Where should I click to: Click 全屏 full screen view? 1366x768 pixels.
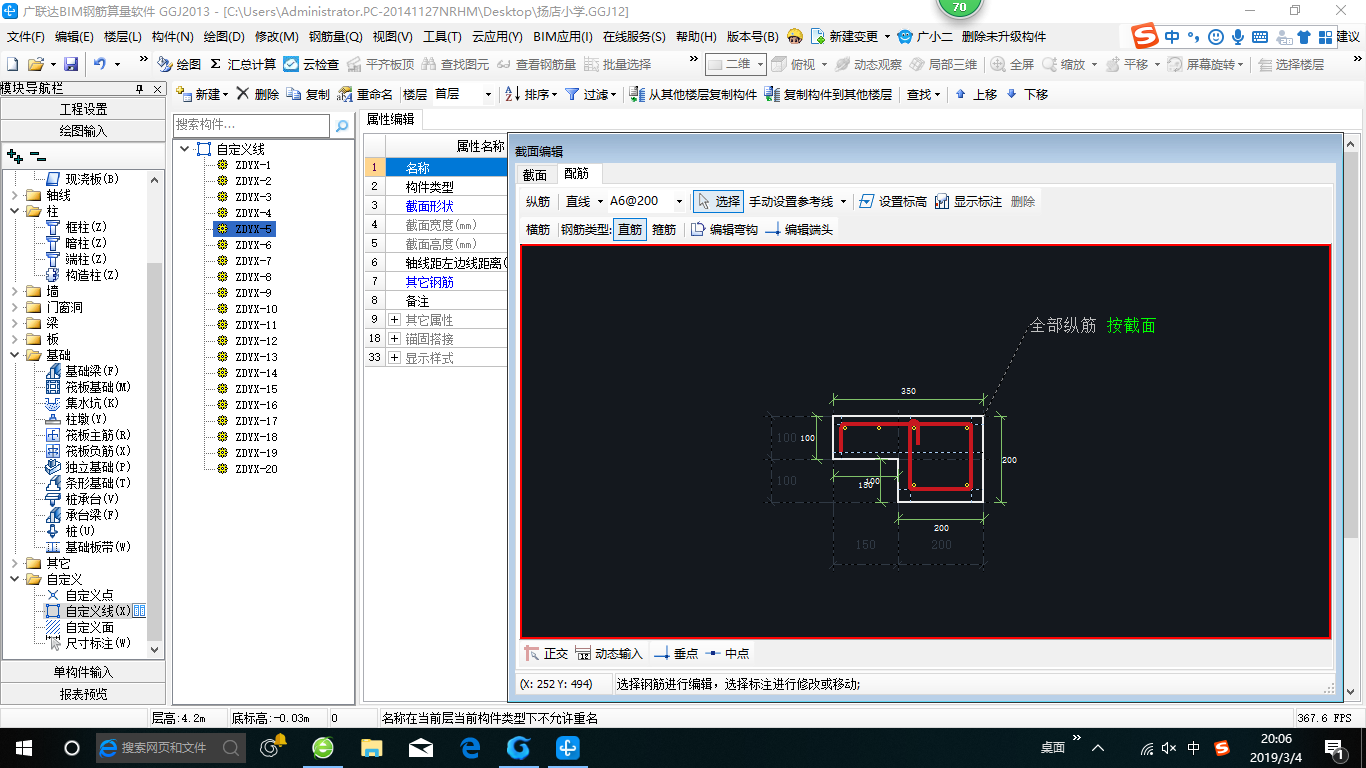(1012, 64)
